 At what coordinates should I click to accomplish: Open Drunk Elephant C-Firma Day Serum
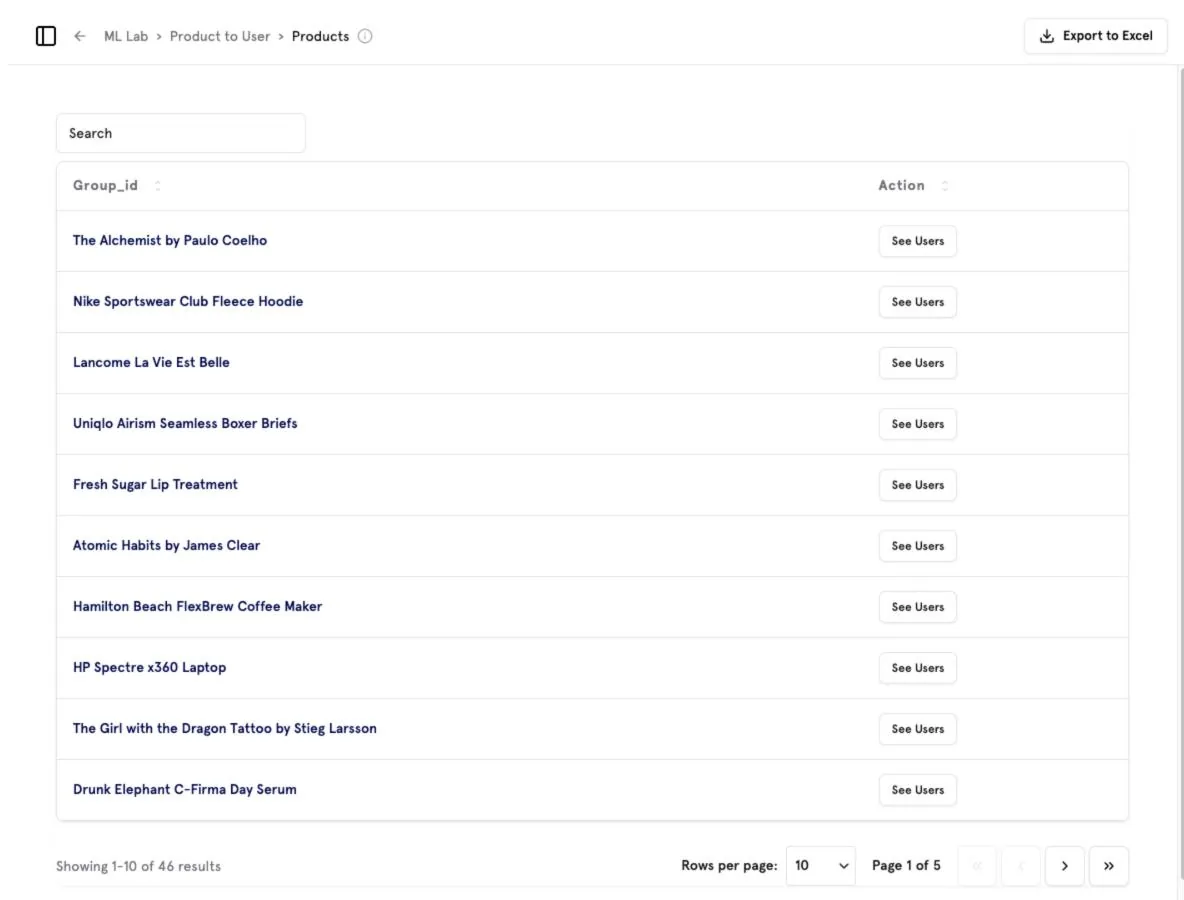[x=184, y=790]
